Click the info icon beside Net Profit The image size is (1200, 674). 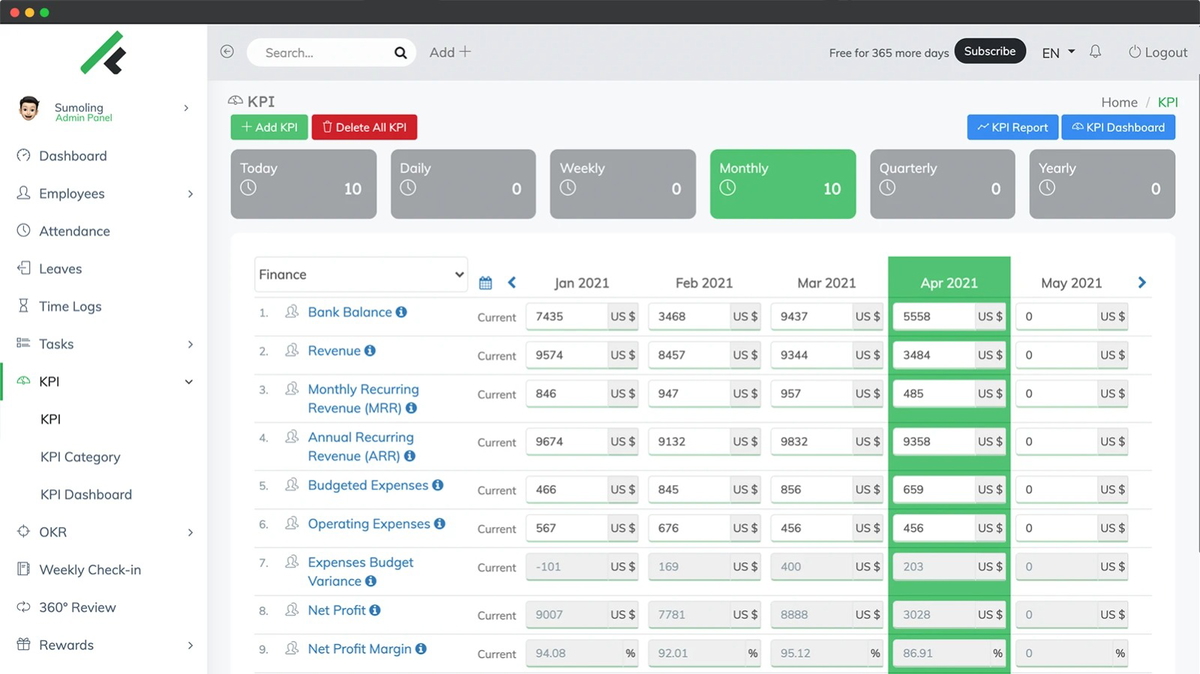375,610
